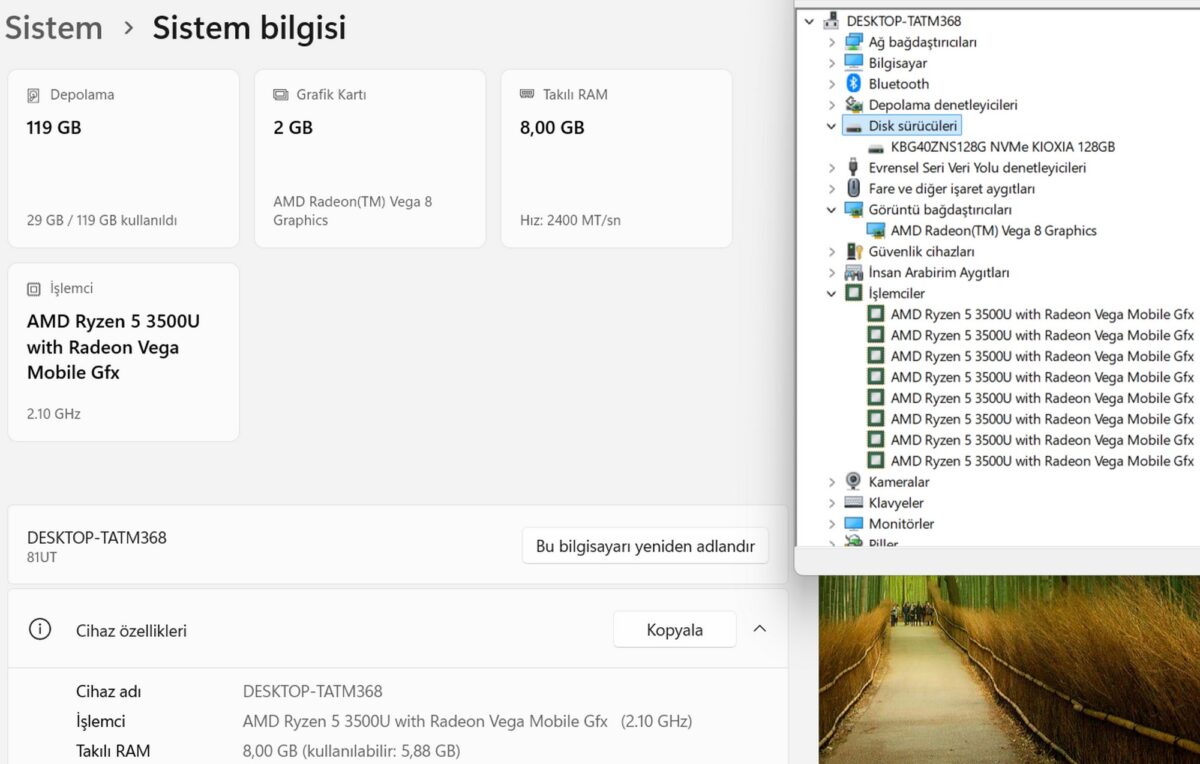1200x764 pixels.
Task: Click the keyboard icon beside Klavyeler
Action: 853,503
